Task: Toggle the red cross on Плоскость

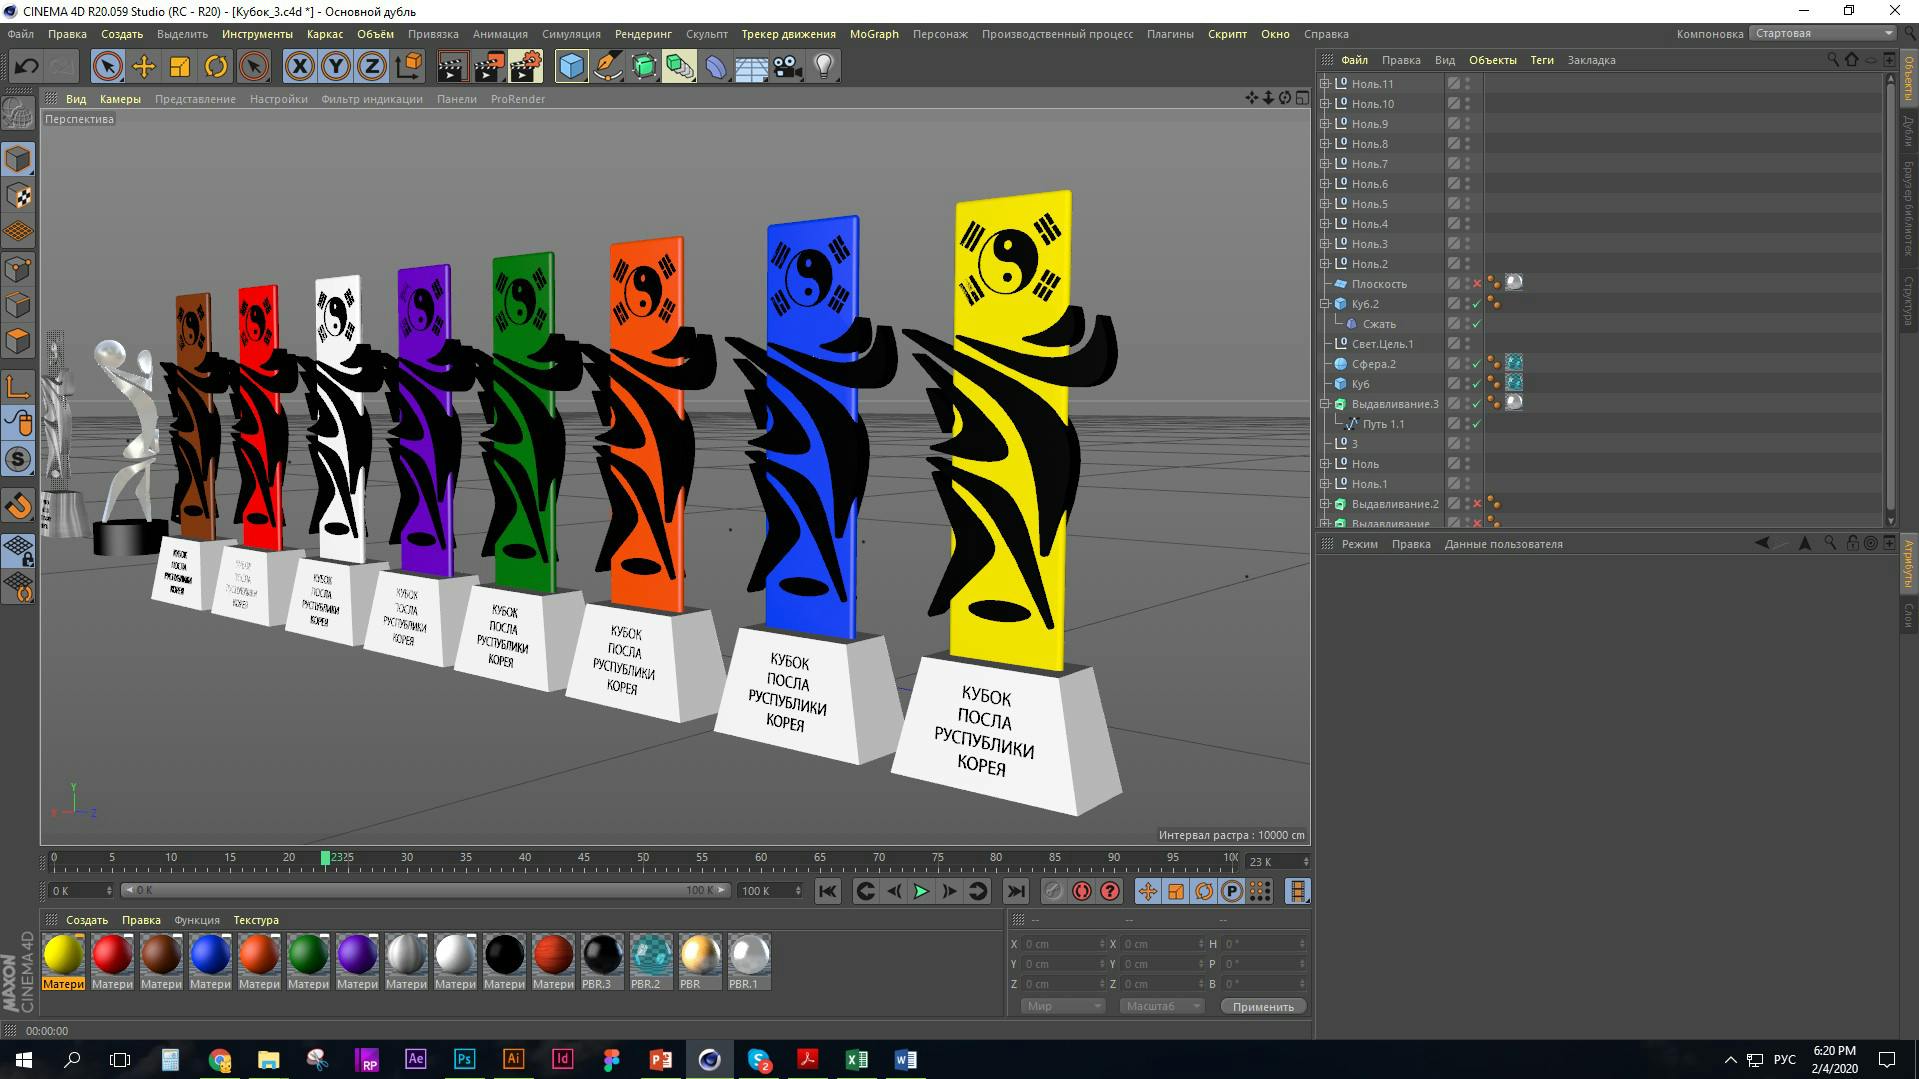Action: [x=1477, y=284]
